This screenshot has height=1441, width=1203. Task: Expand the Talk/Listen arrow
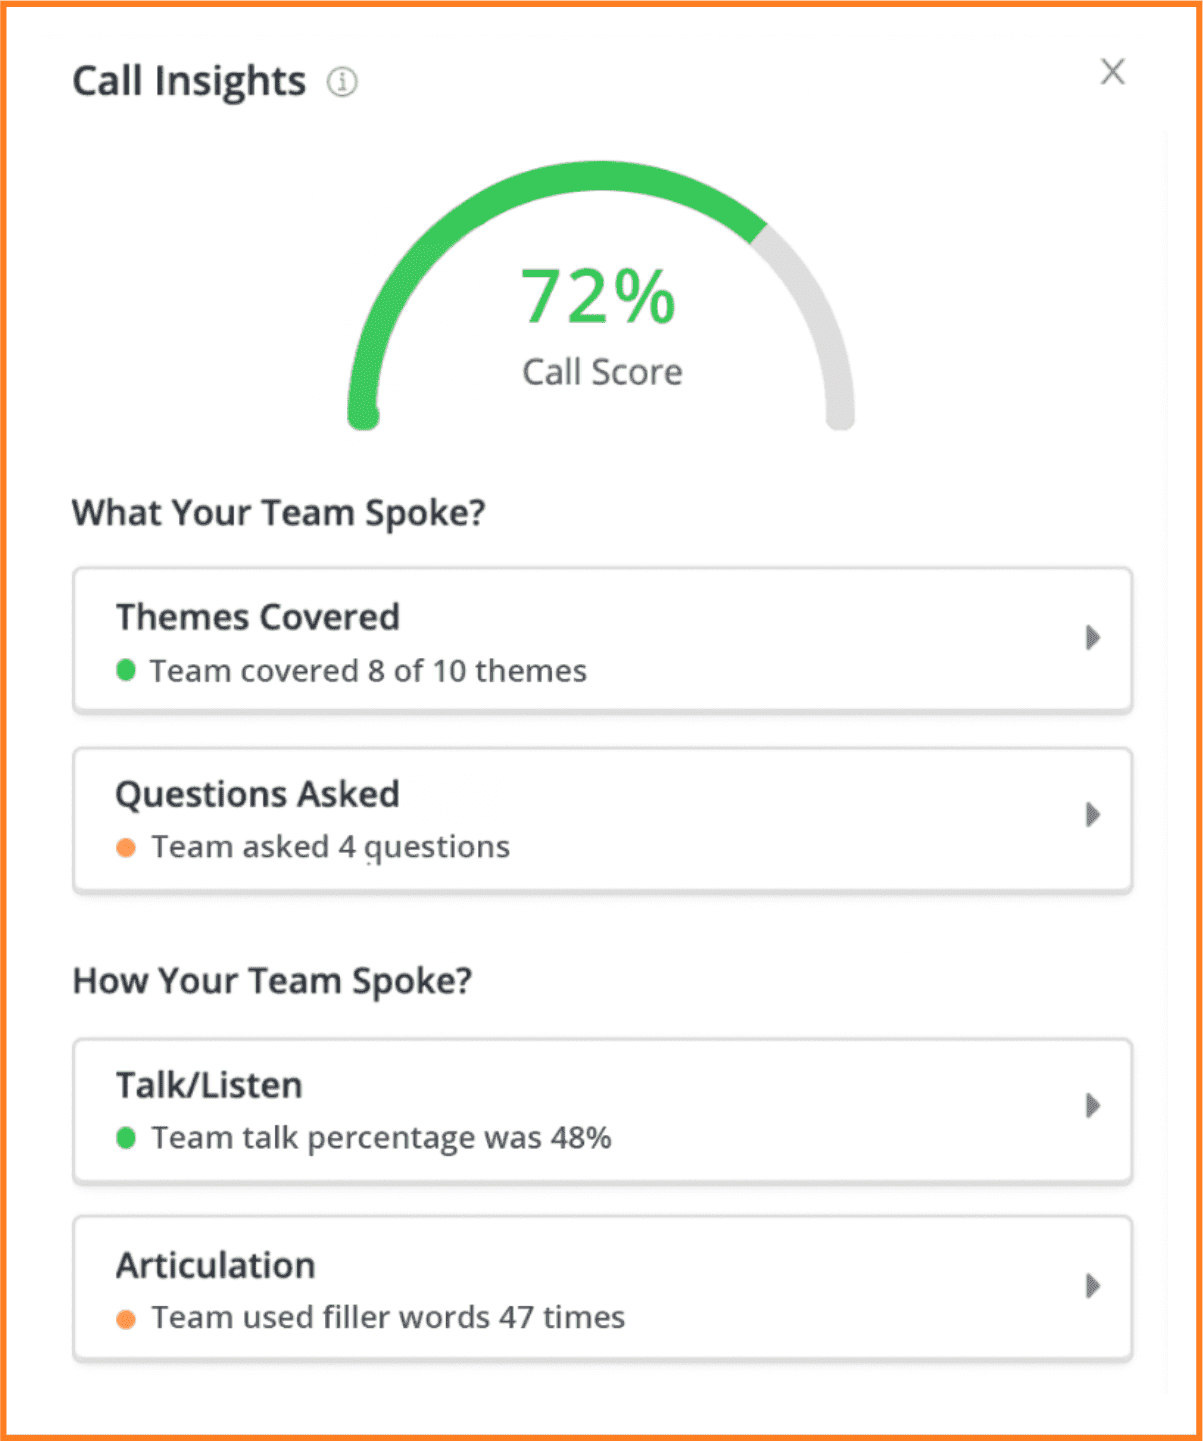(1092, 1106)
